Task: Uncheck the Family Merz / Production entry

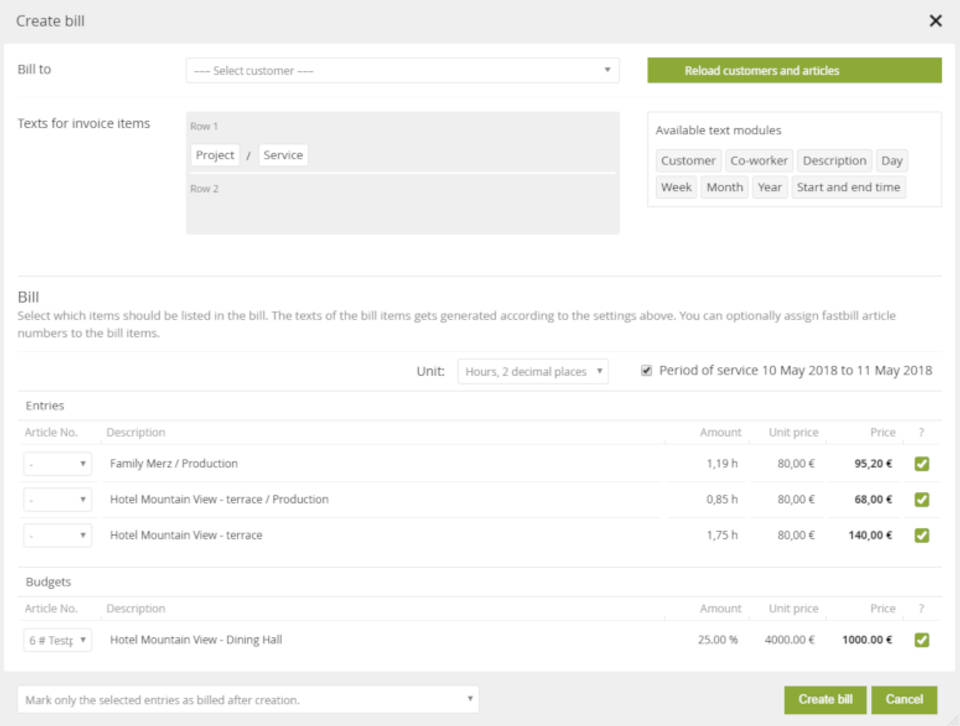Action: pyautogui.click(x=921, y=464)
